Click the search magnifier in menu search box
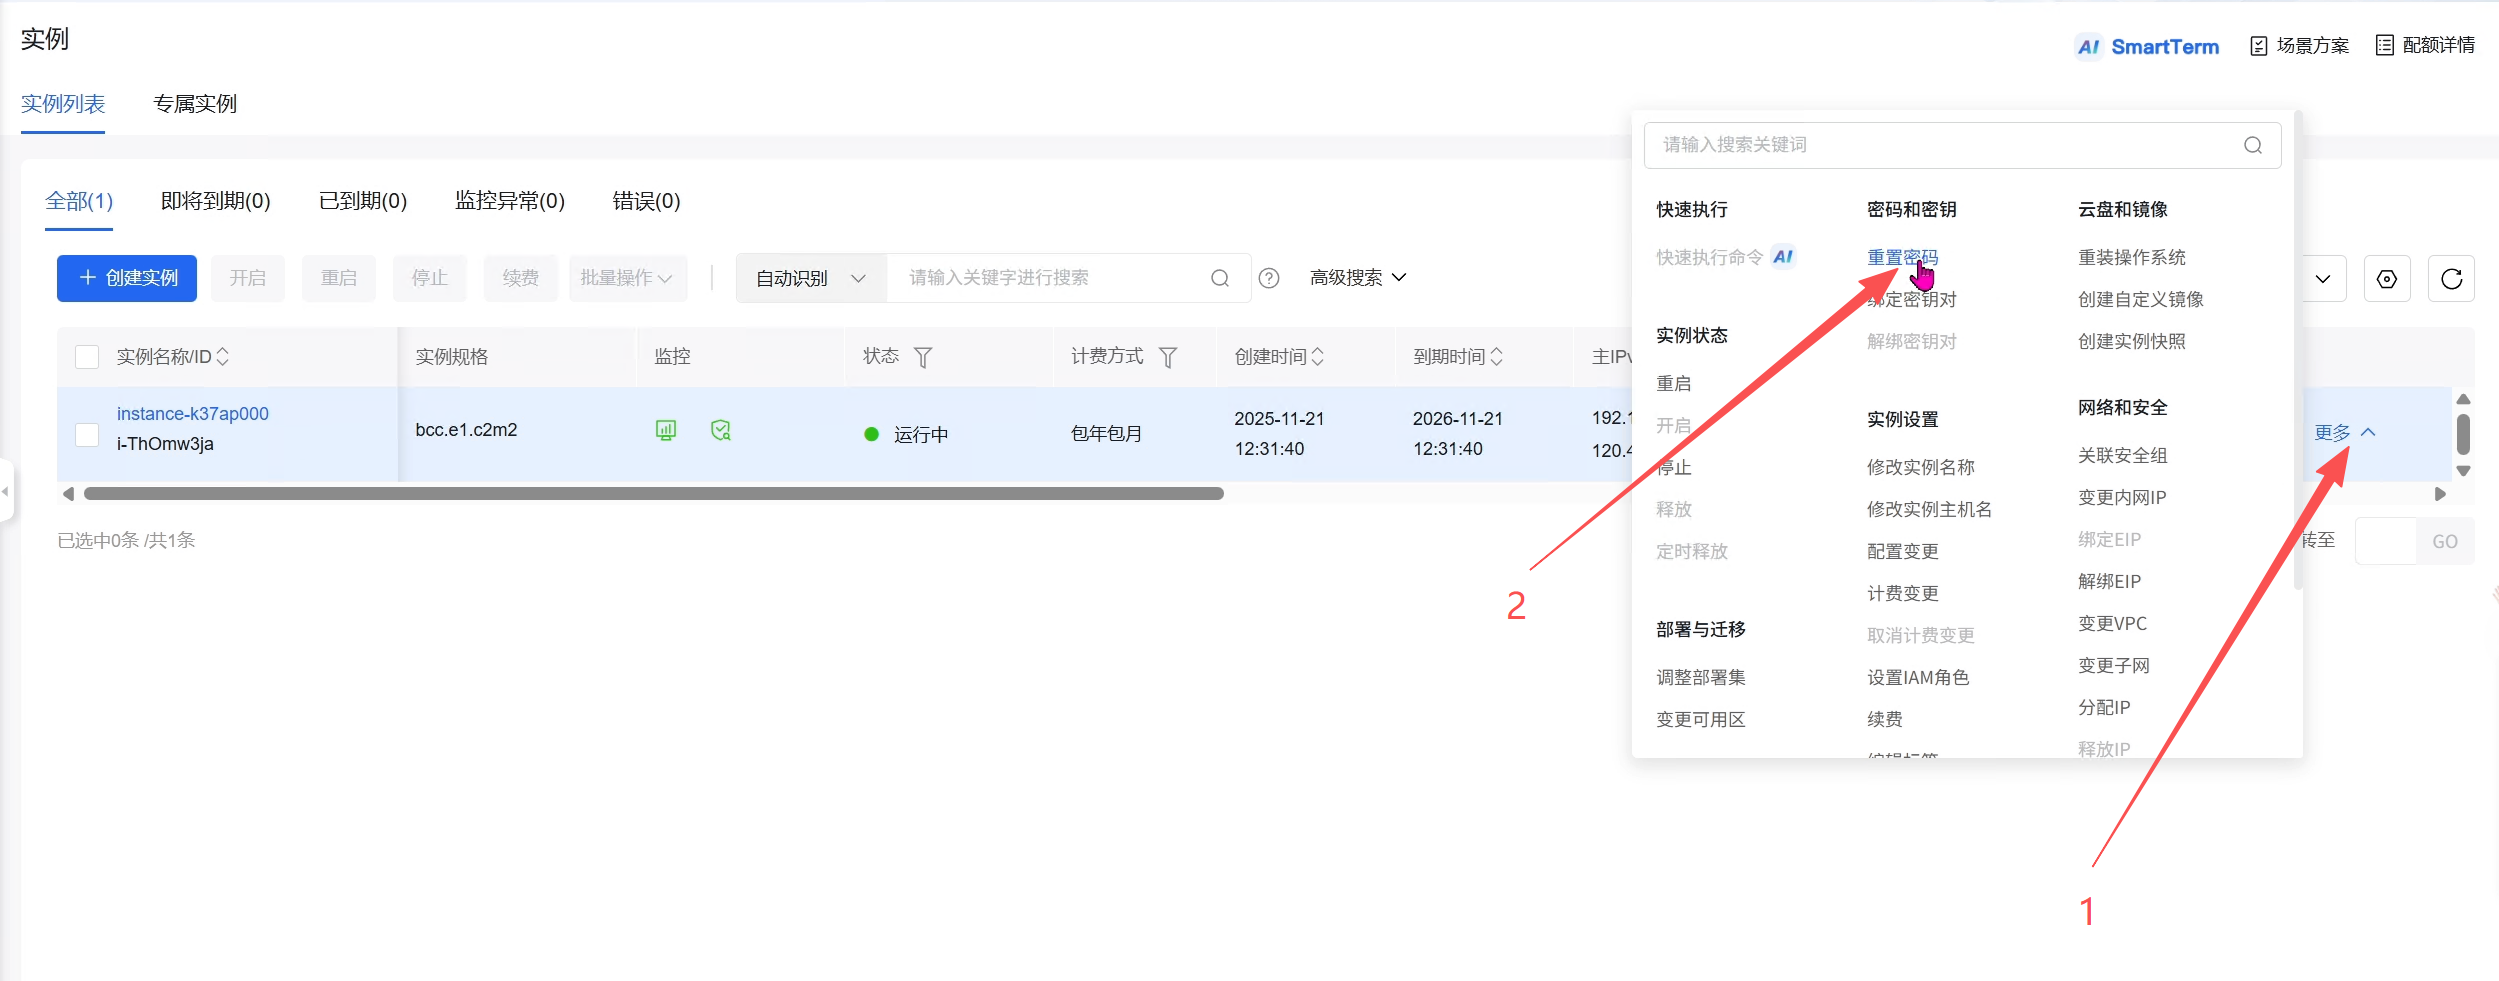The height and width of the screenshot is (981, 2499). pyautogui.click(x=2252, y=145)
